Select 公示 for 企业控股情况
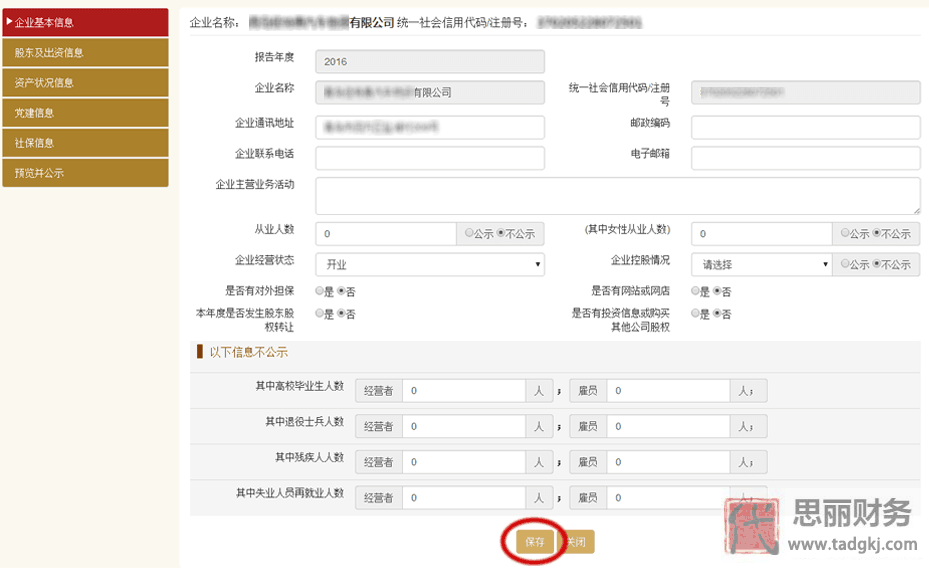 coord(845,264)
